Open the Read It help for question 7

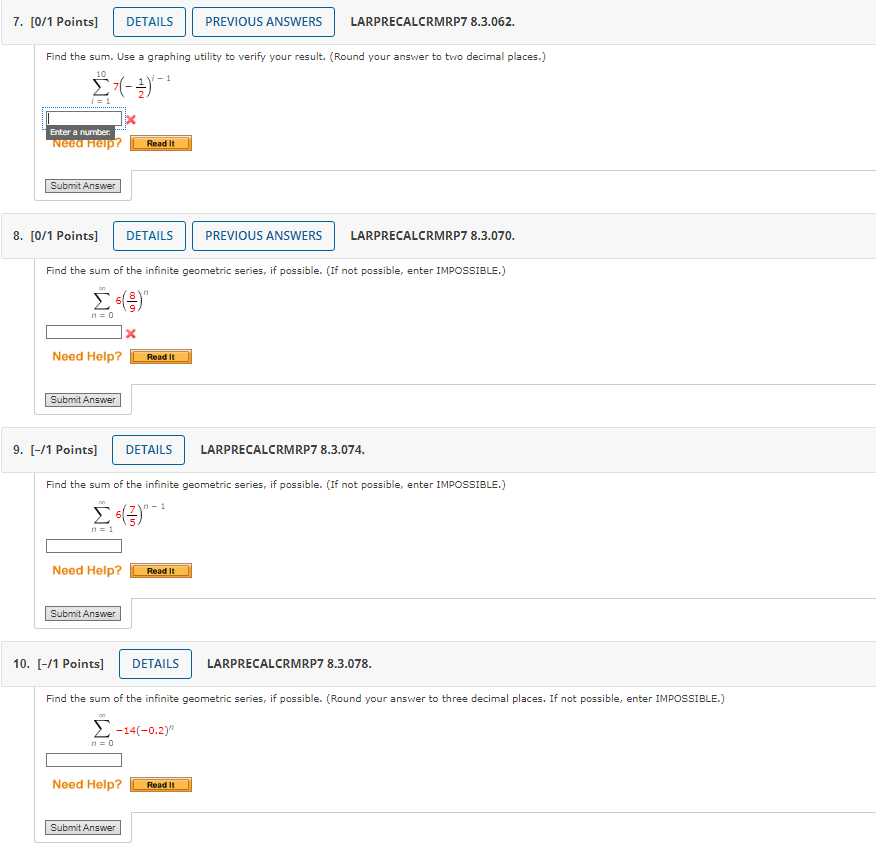tap(160, 142)
